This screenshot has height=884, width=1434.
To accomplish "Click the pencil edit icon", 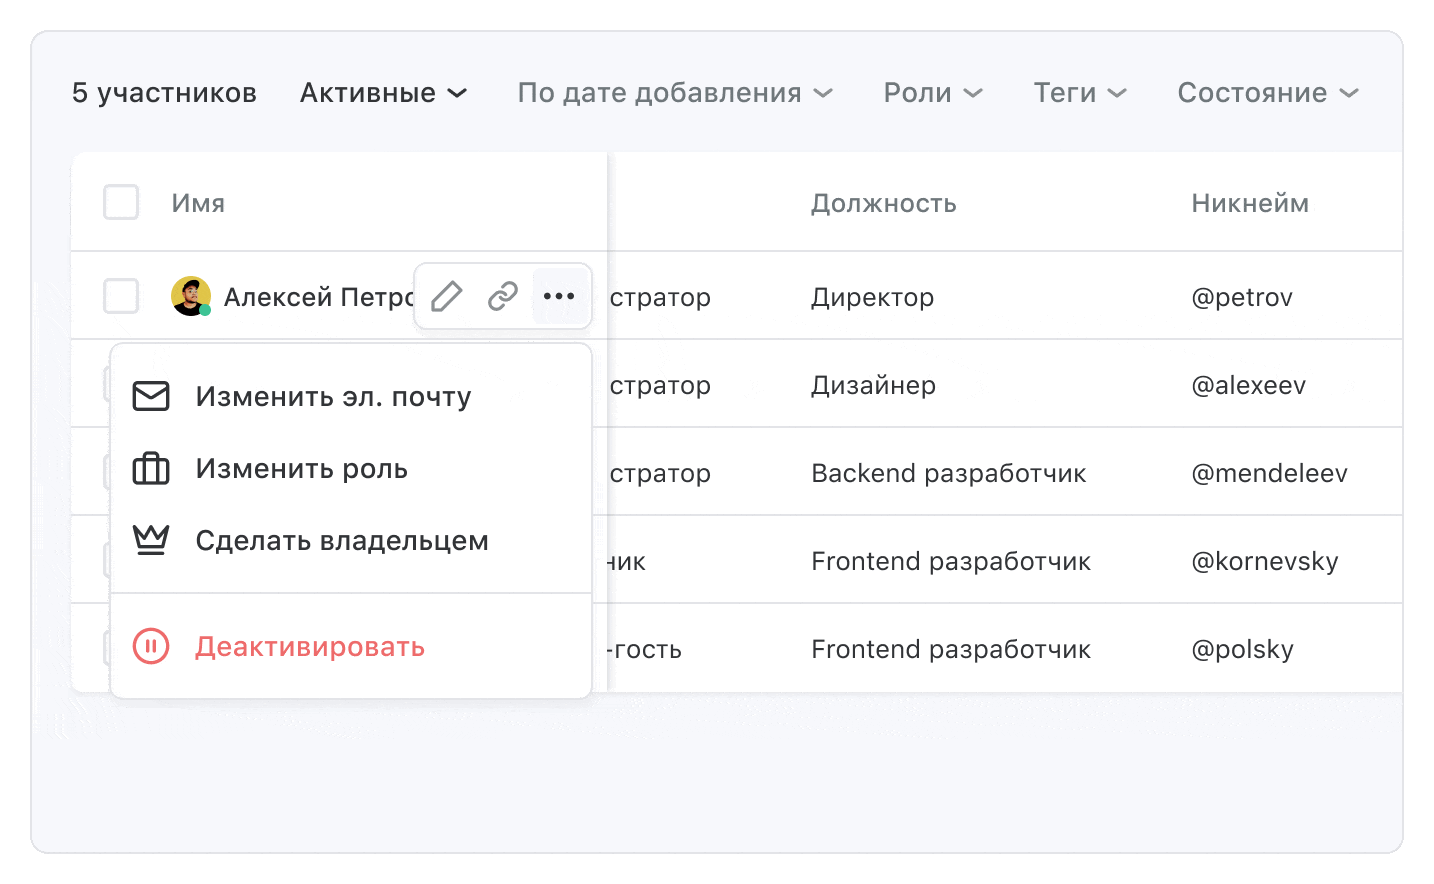I will 447,296.
